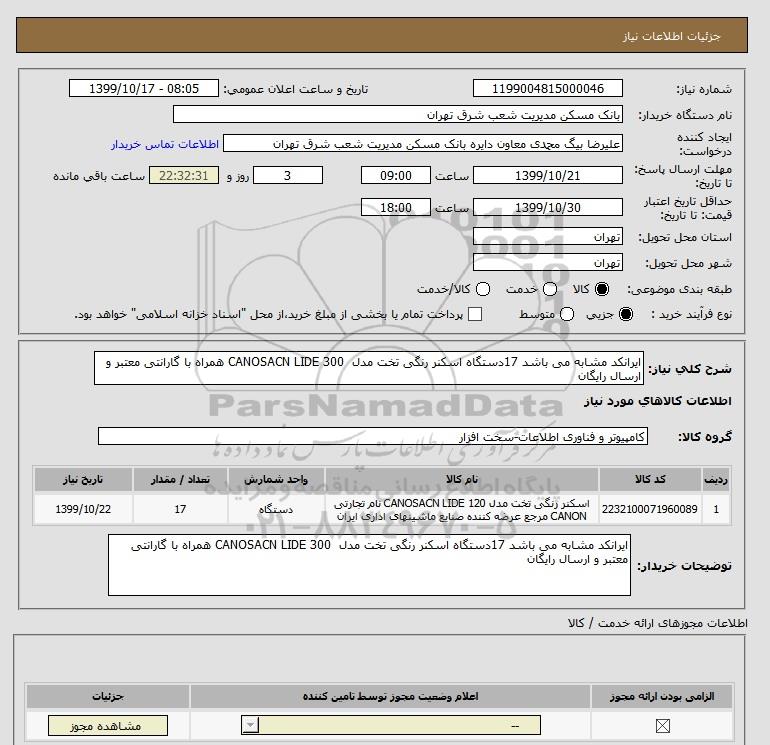The width and height of the screenshot is (770, 745).
Task: Toggle the الزامی بودن ارائه مجوز checkbox
Action: pos(661,726)
